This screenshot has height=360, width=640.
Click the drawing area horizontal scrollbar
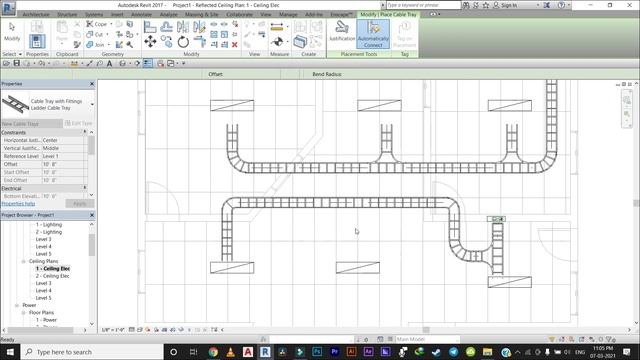pos(426,329)
